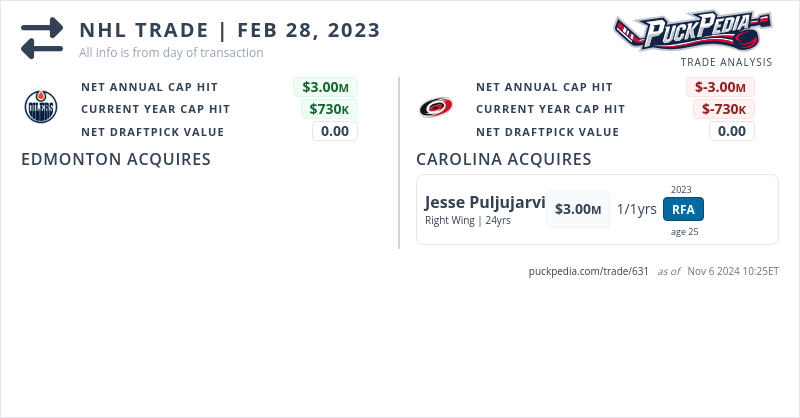Click Edmonton's green $730K current year badge

pos(329,109)
